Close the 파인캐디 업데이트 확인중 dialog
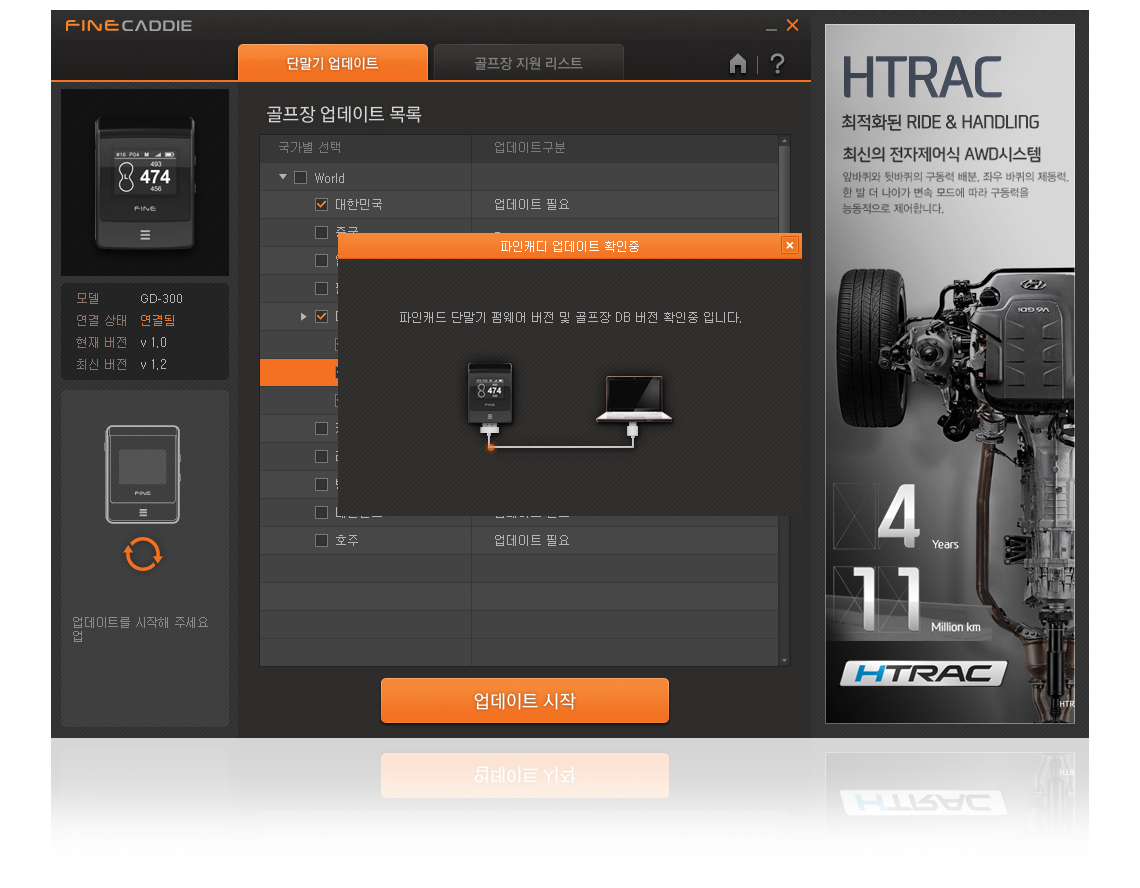This screenshot has width=1140, height=888. tap(790, 246)
